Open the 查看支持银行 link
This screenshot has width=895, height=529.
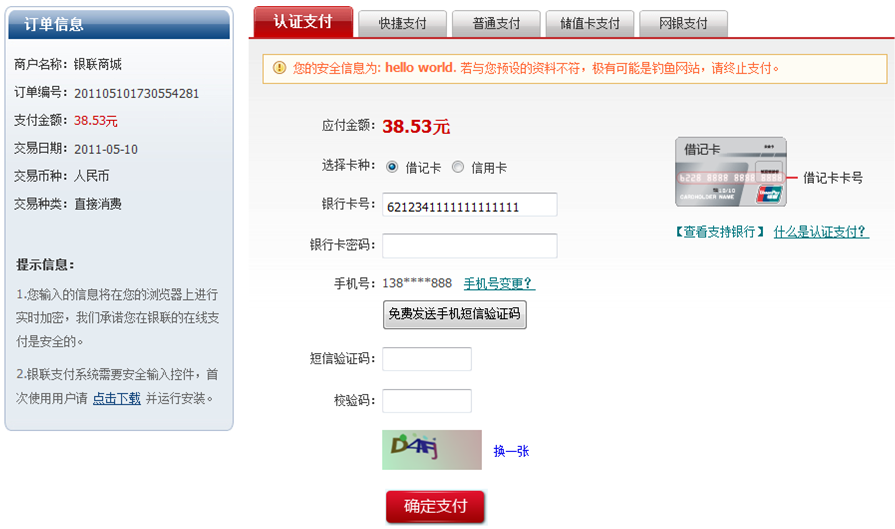[x=719, y=232]
